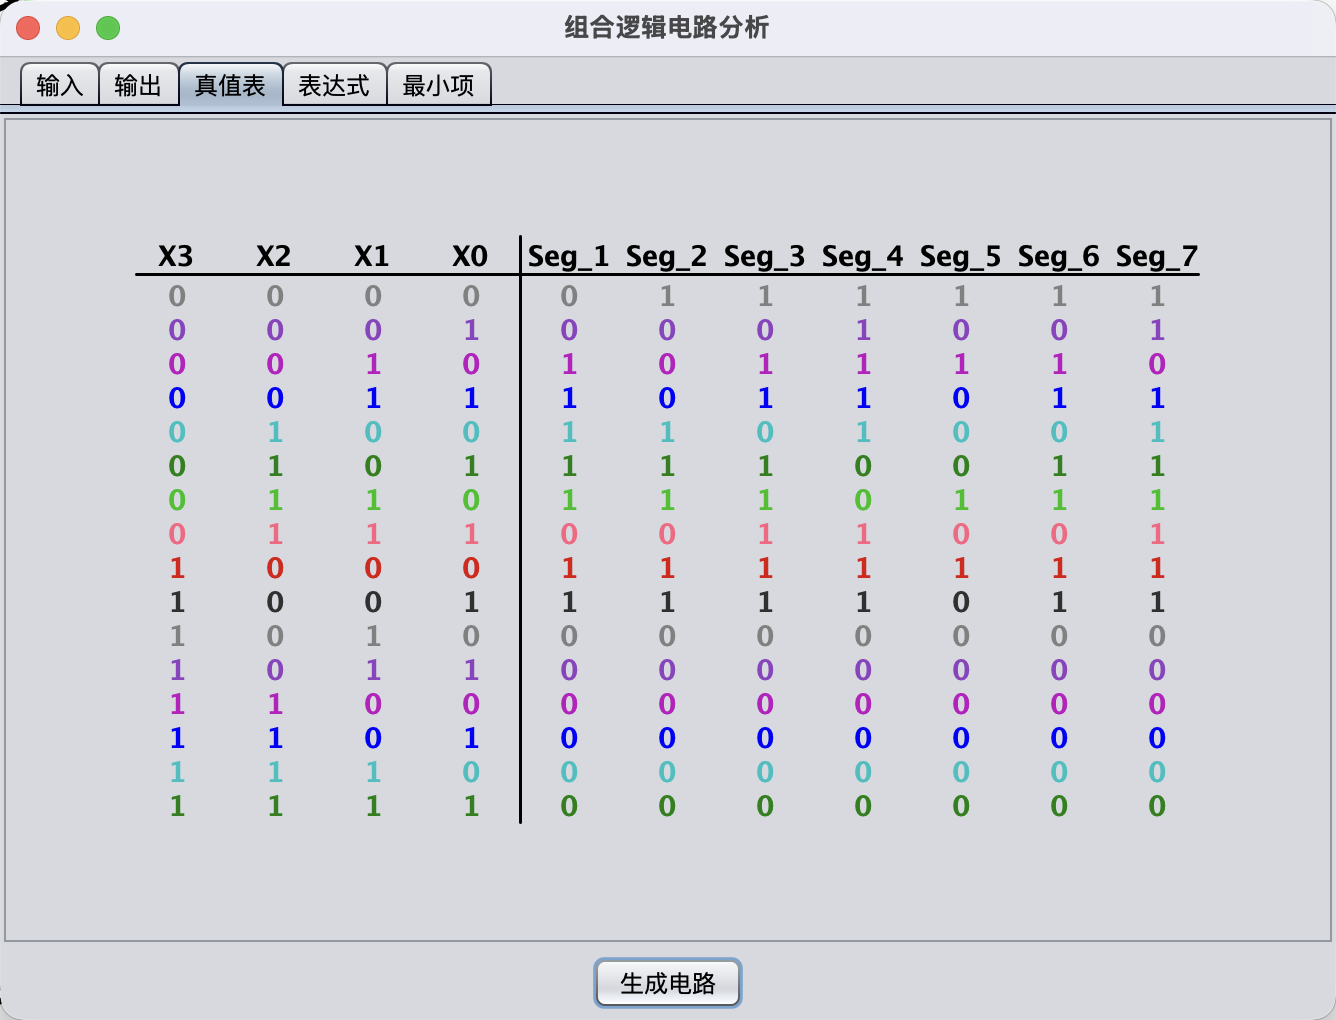Screen dimensions: 1336x1020
Task: Toggle the Seg_7 output for input 1010
Action: pos(1157,636)
